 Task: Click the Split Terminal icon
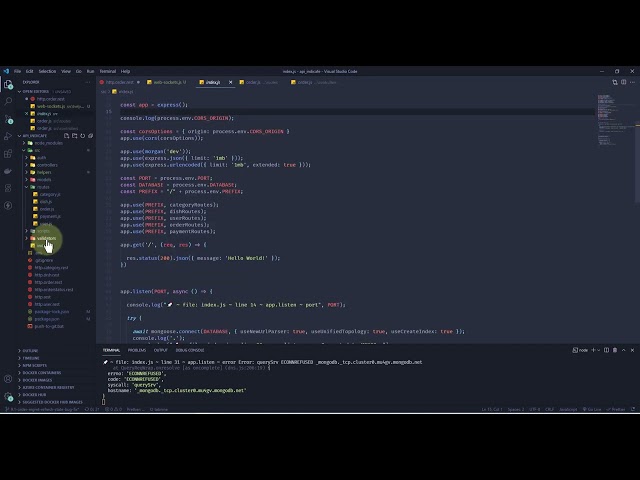point(607,350)
